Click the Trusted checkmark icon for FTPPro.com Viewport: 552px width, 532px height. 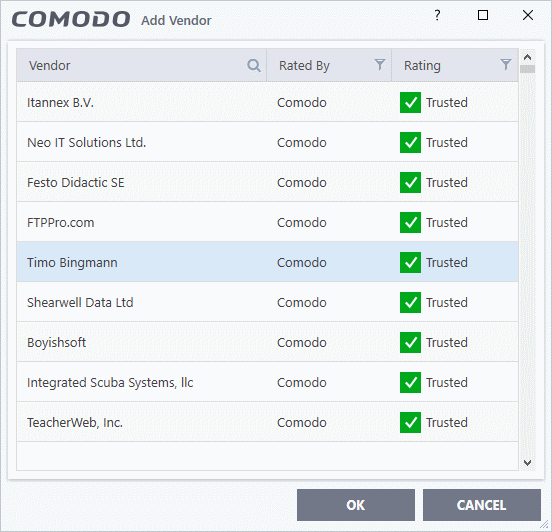click(410, 223)
